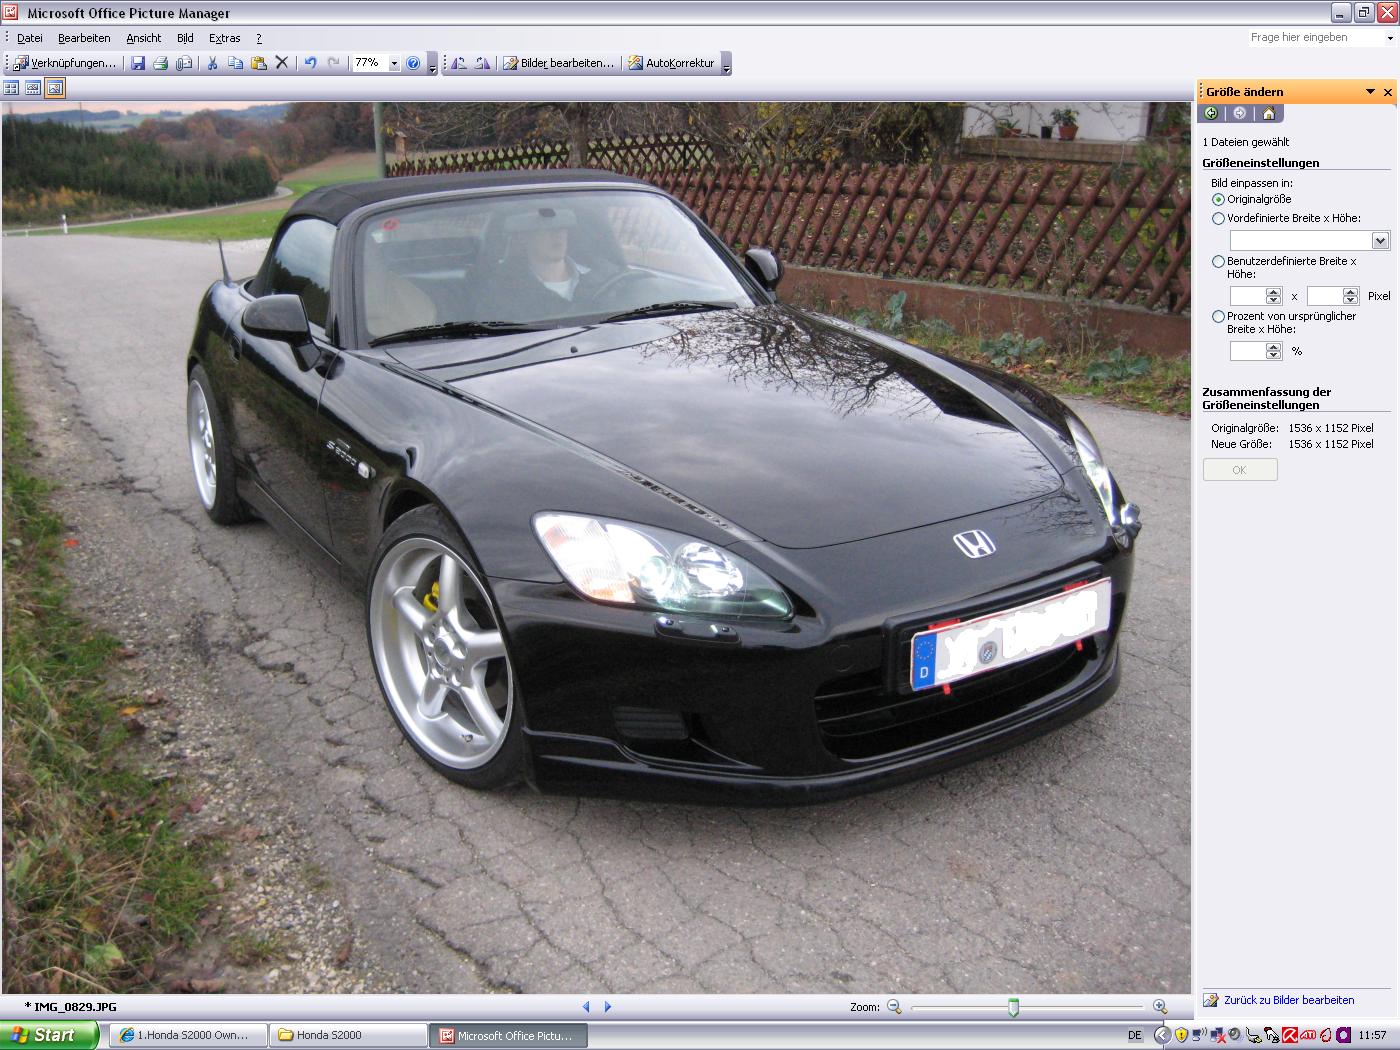Click the AutoKorrektur button

671,63
